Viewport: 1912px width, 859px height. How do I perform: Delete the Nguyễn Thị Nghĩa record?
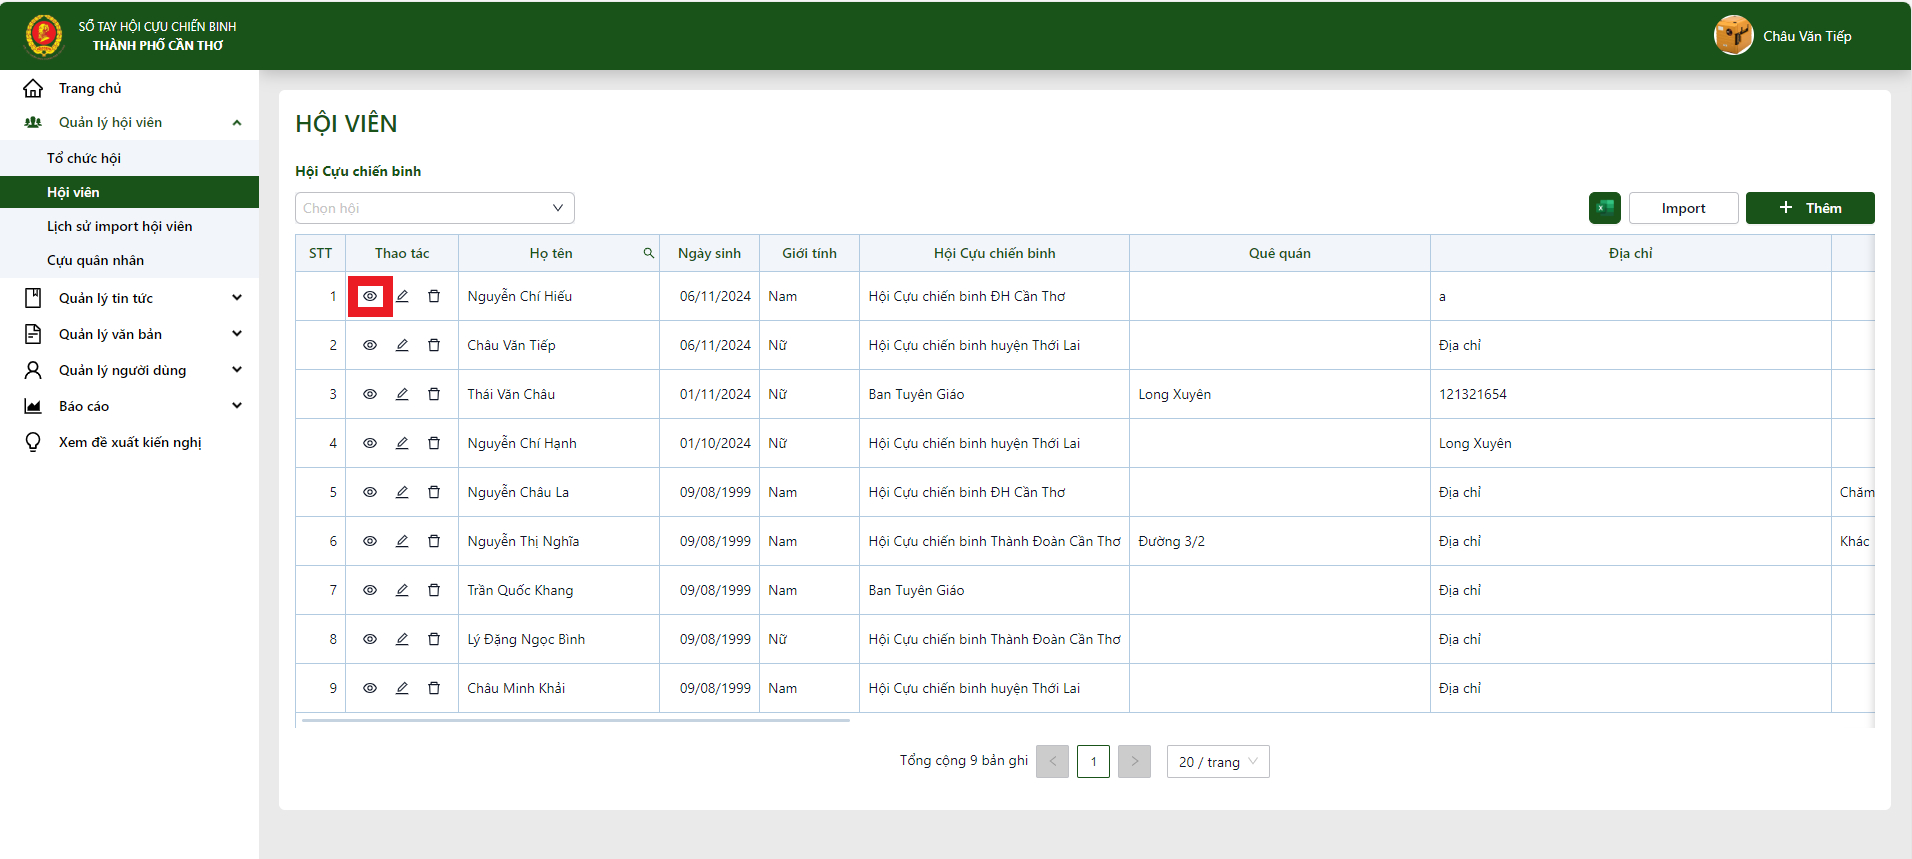click(434, 541)
